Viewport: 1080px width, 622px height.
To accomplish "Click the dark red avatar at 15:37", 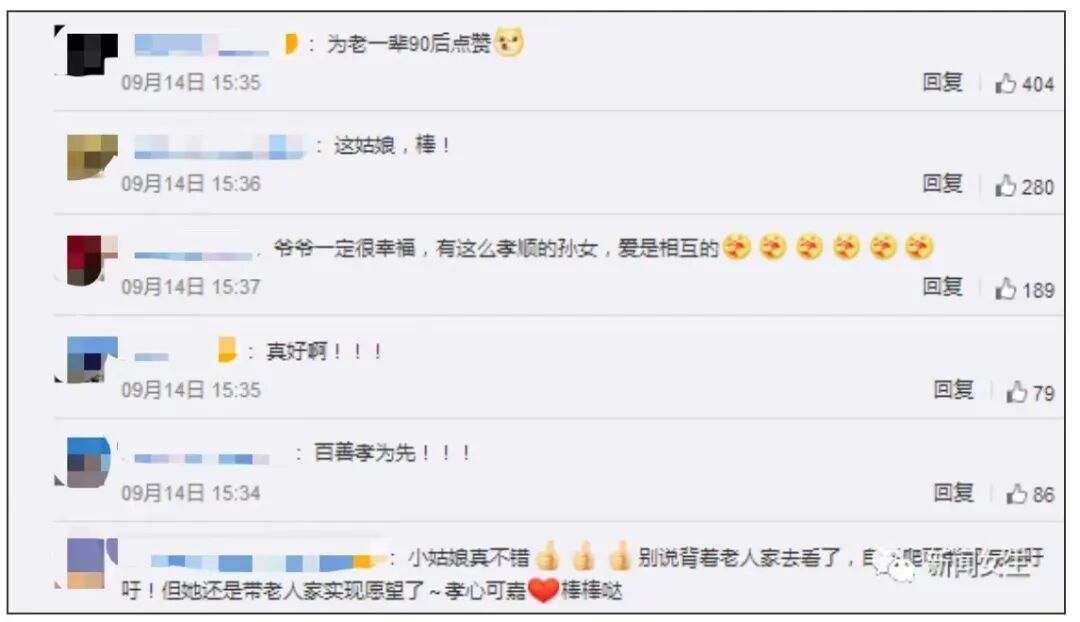I will pos(92,260).
